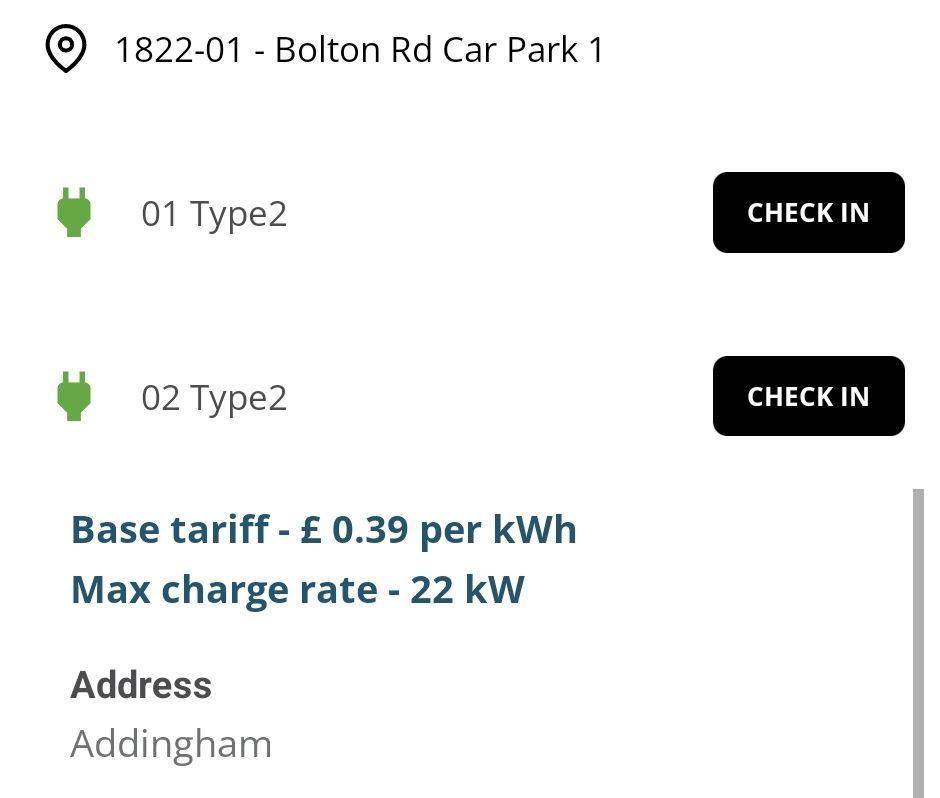The height and width of the screenshot is (798, 940).
Task: Open the Address section
Action: click(141, 685)
